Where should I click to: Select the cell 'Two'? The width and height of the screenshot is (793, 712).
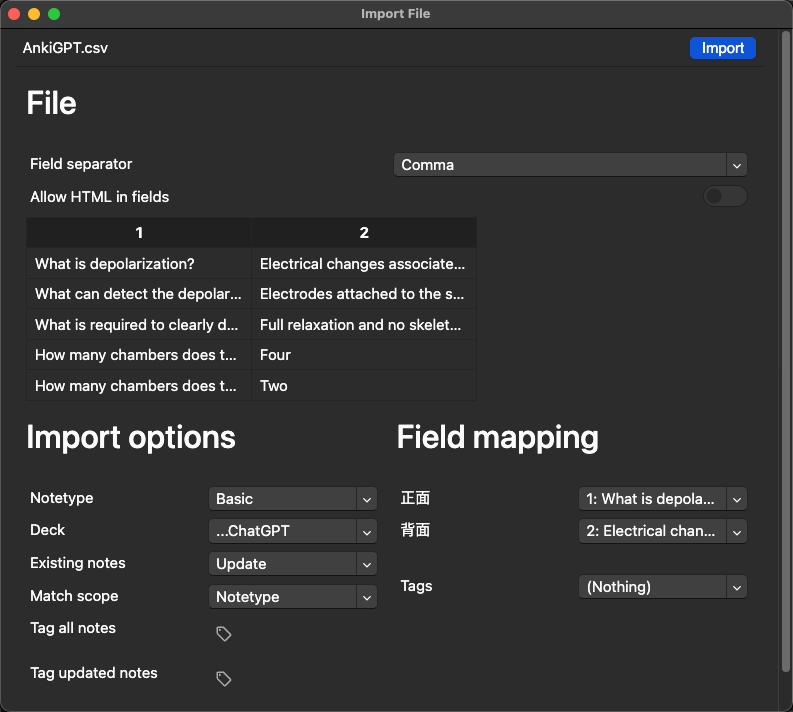coord(364,386)
